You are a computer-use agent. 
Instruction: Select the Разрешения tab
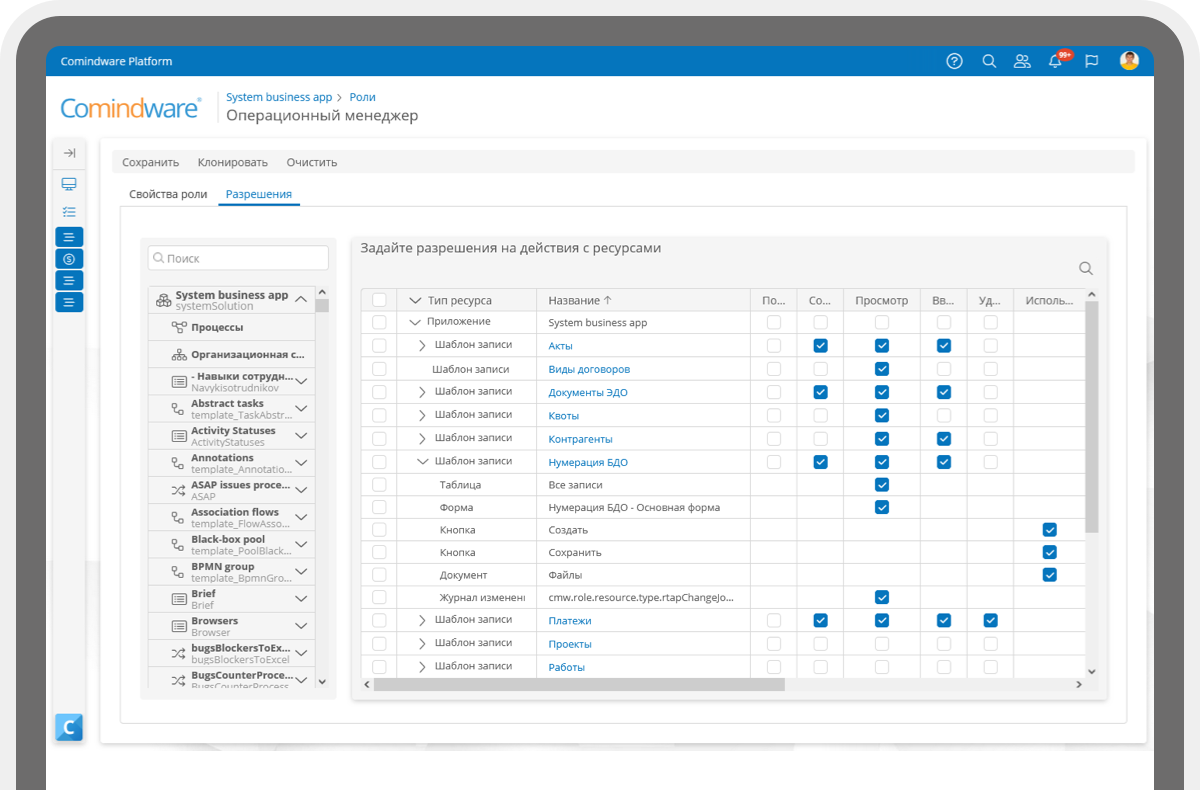[x=259, y=194]
